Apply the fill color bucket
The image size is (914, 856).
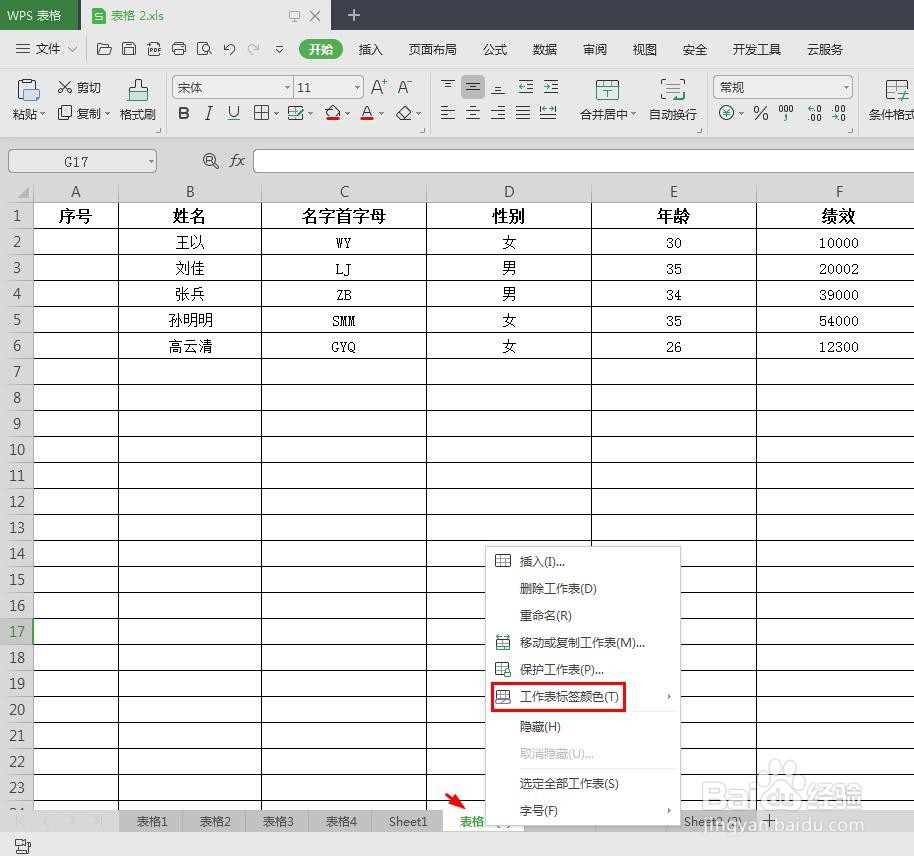pos(333,113)
